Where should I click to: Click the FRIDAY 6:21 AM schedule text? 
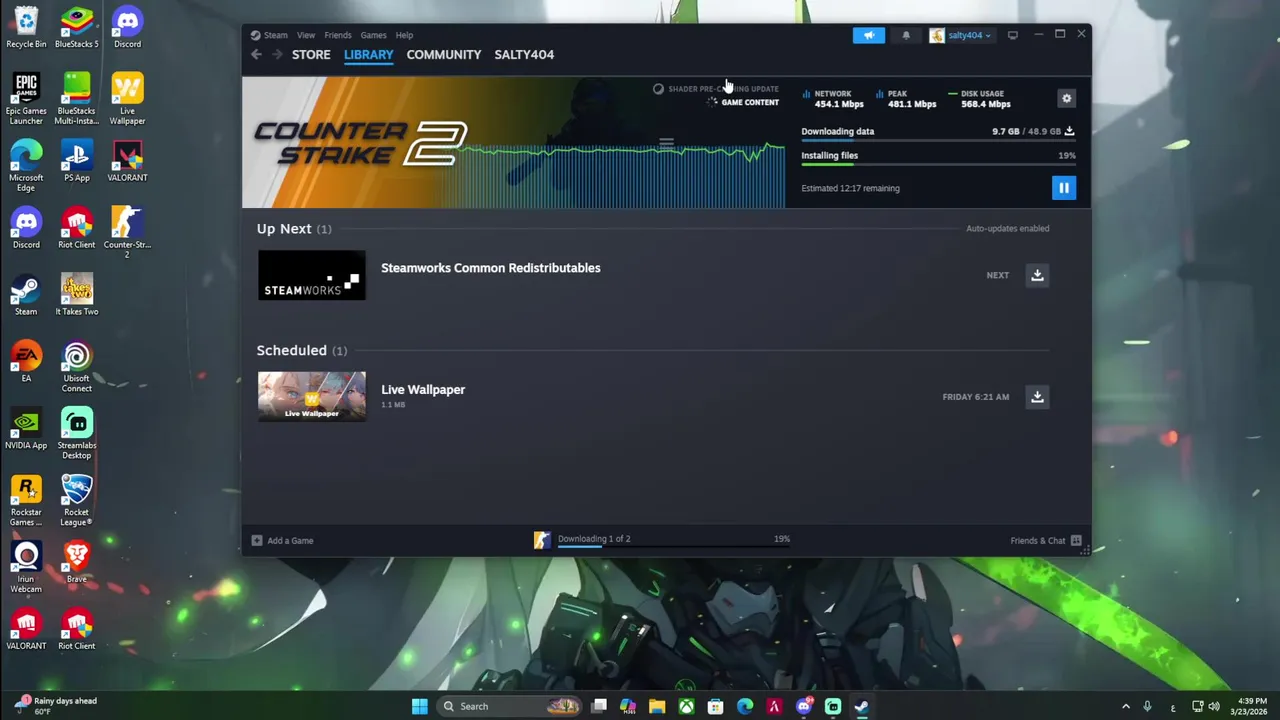click(975, 397)
